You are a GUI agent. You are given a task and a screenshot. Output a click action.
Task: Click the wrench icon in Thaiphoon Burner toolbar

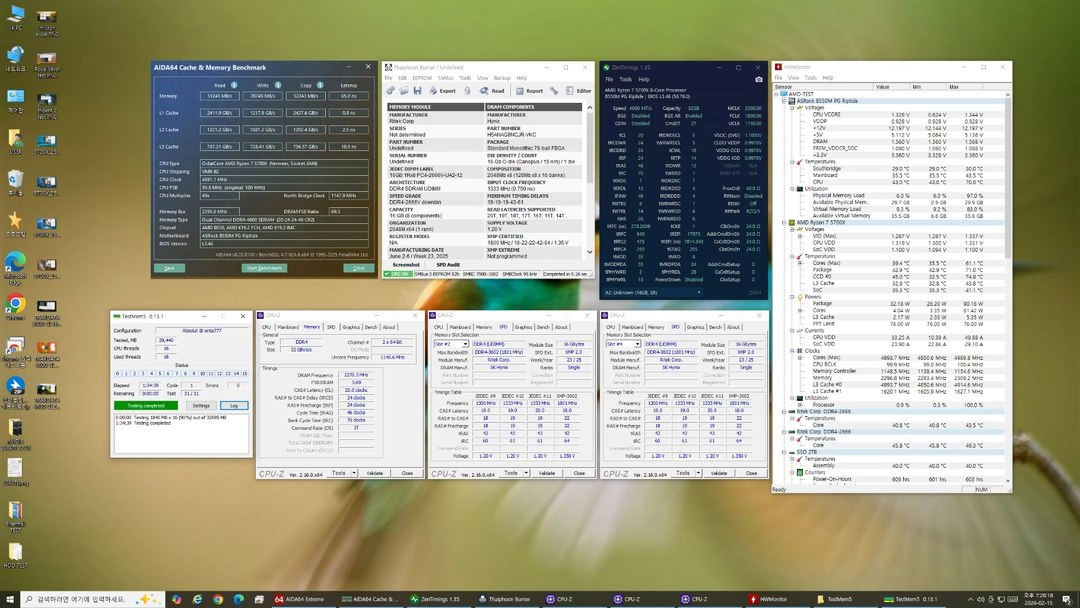pos(554,90)
